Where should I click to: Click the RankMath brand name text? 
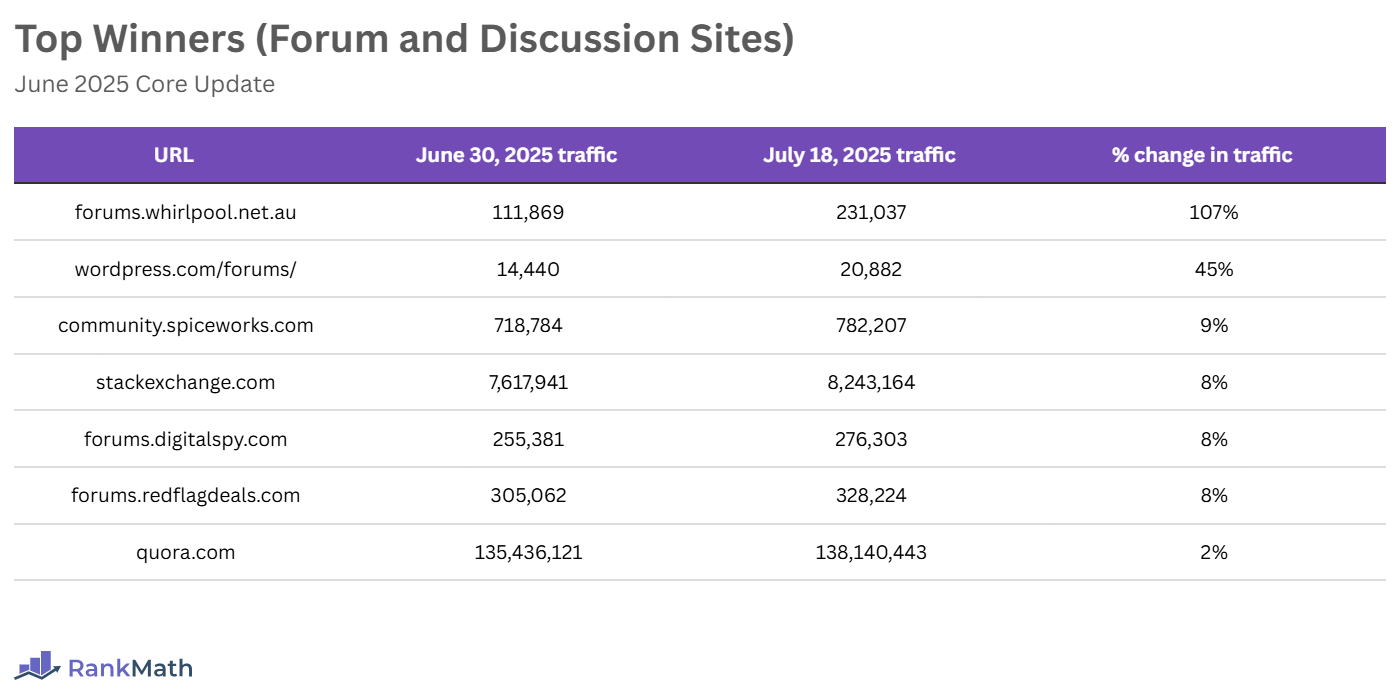(x=130, y=668)
